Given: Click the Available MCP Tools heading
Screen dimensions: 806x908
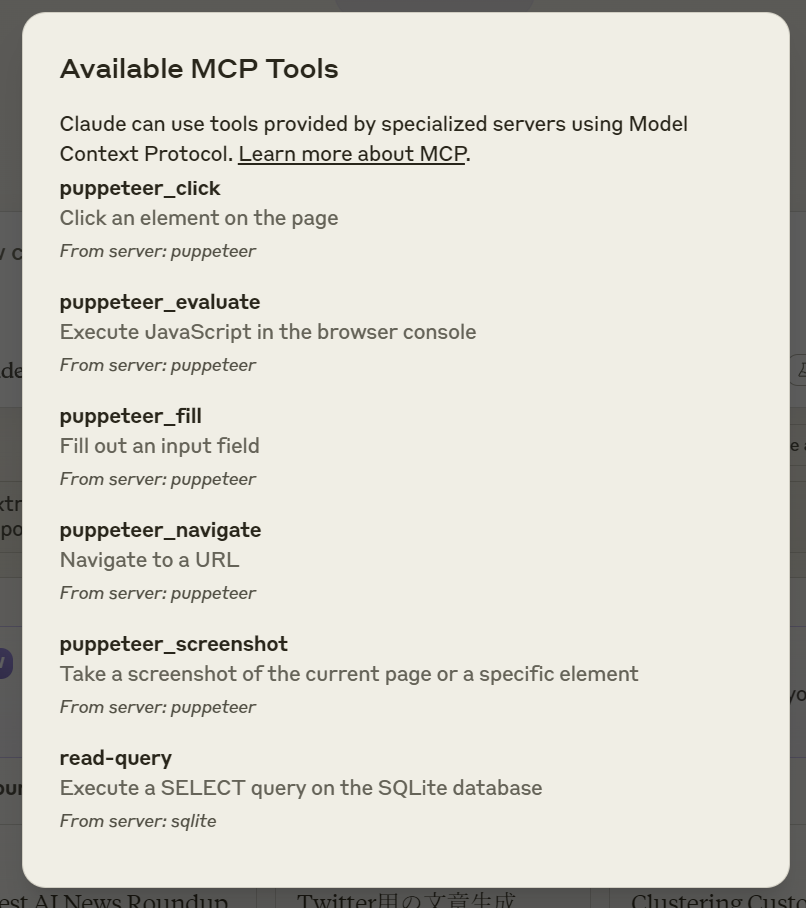Looking at the screenshot, I should [x=199, y=69].
